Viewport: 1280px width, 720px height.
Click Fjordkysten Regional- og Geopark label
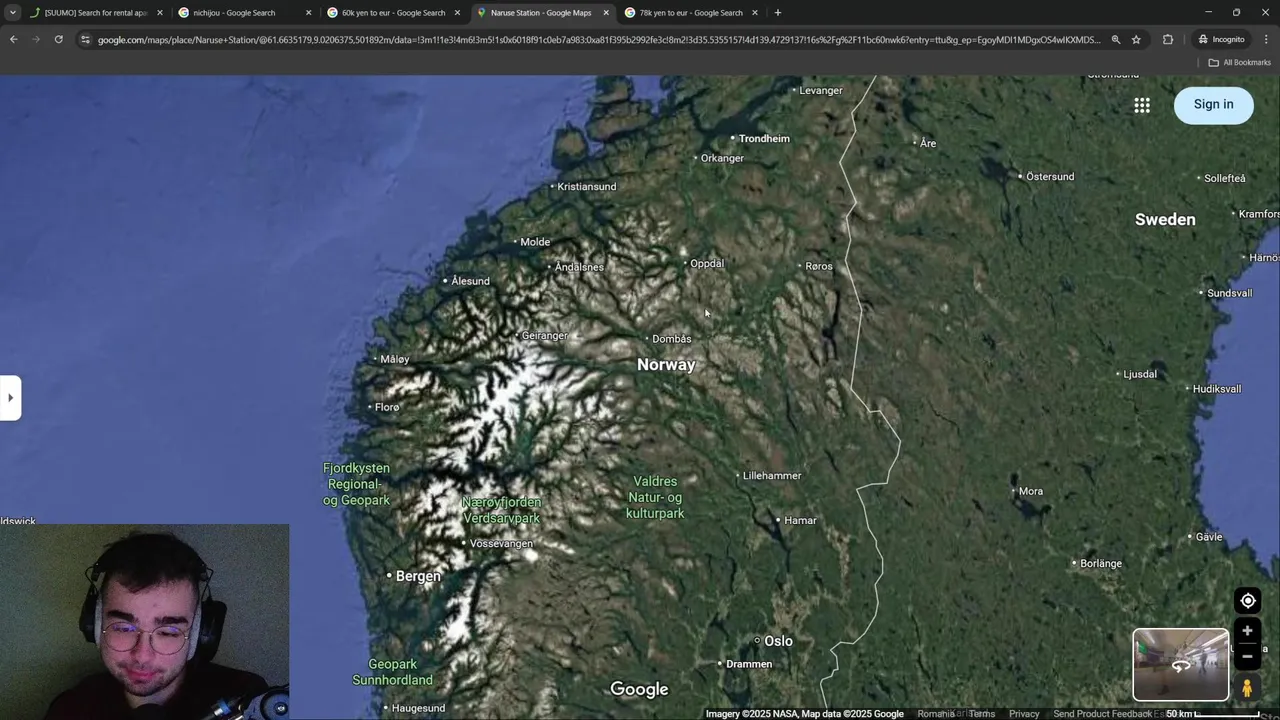357,484
